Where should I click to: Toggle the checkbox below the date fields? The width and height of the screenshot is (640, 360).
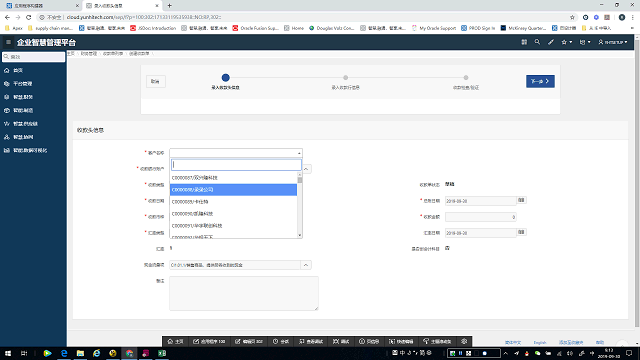[447, 248]
